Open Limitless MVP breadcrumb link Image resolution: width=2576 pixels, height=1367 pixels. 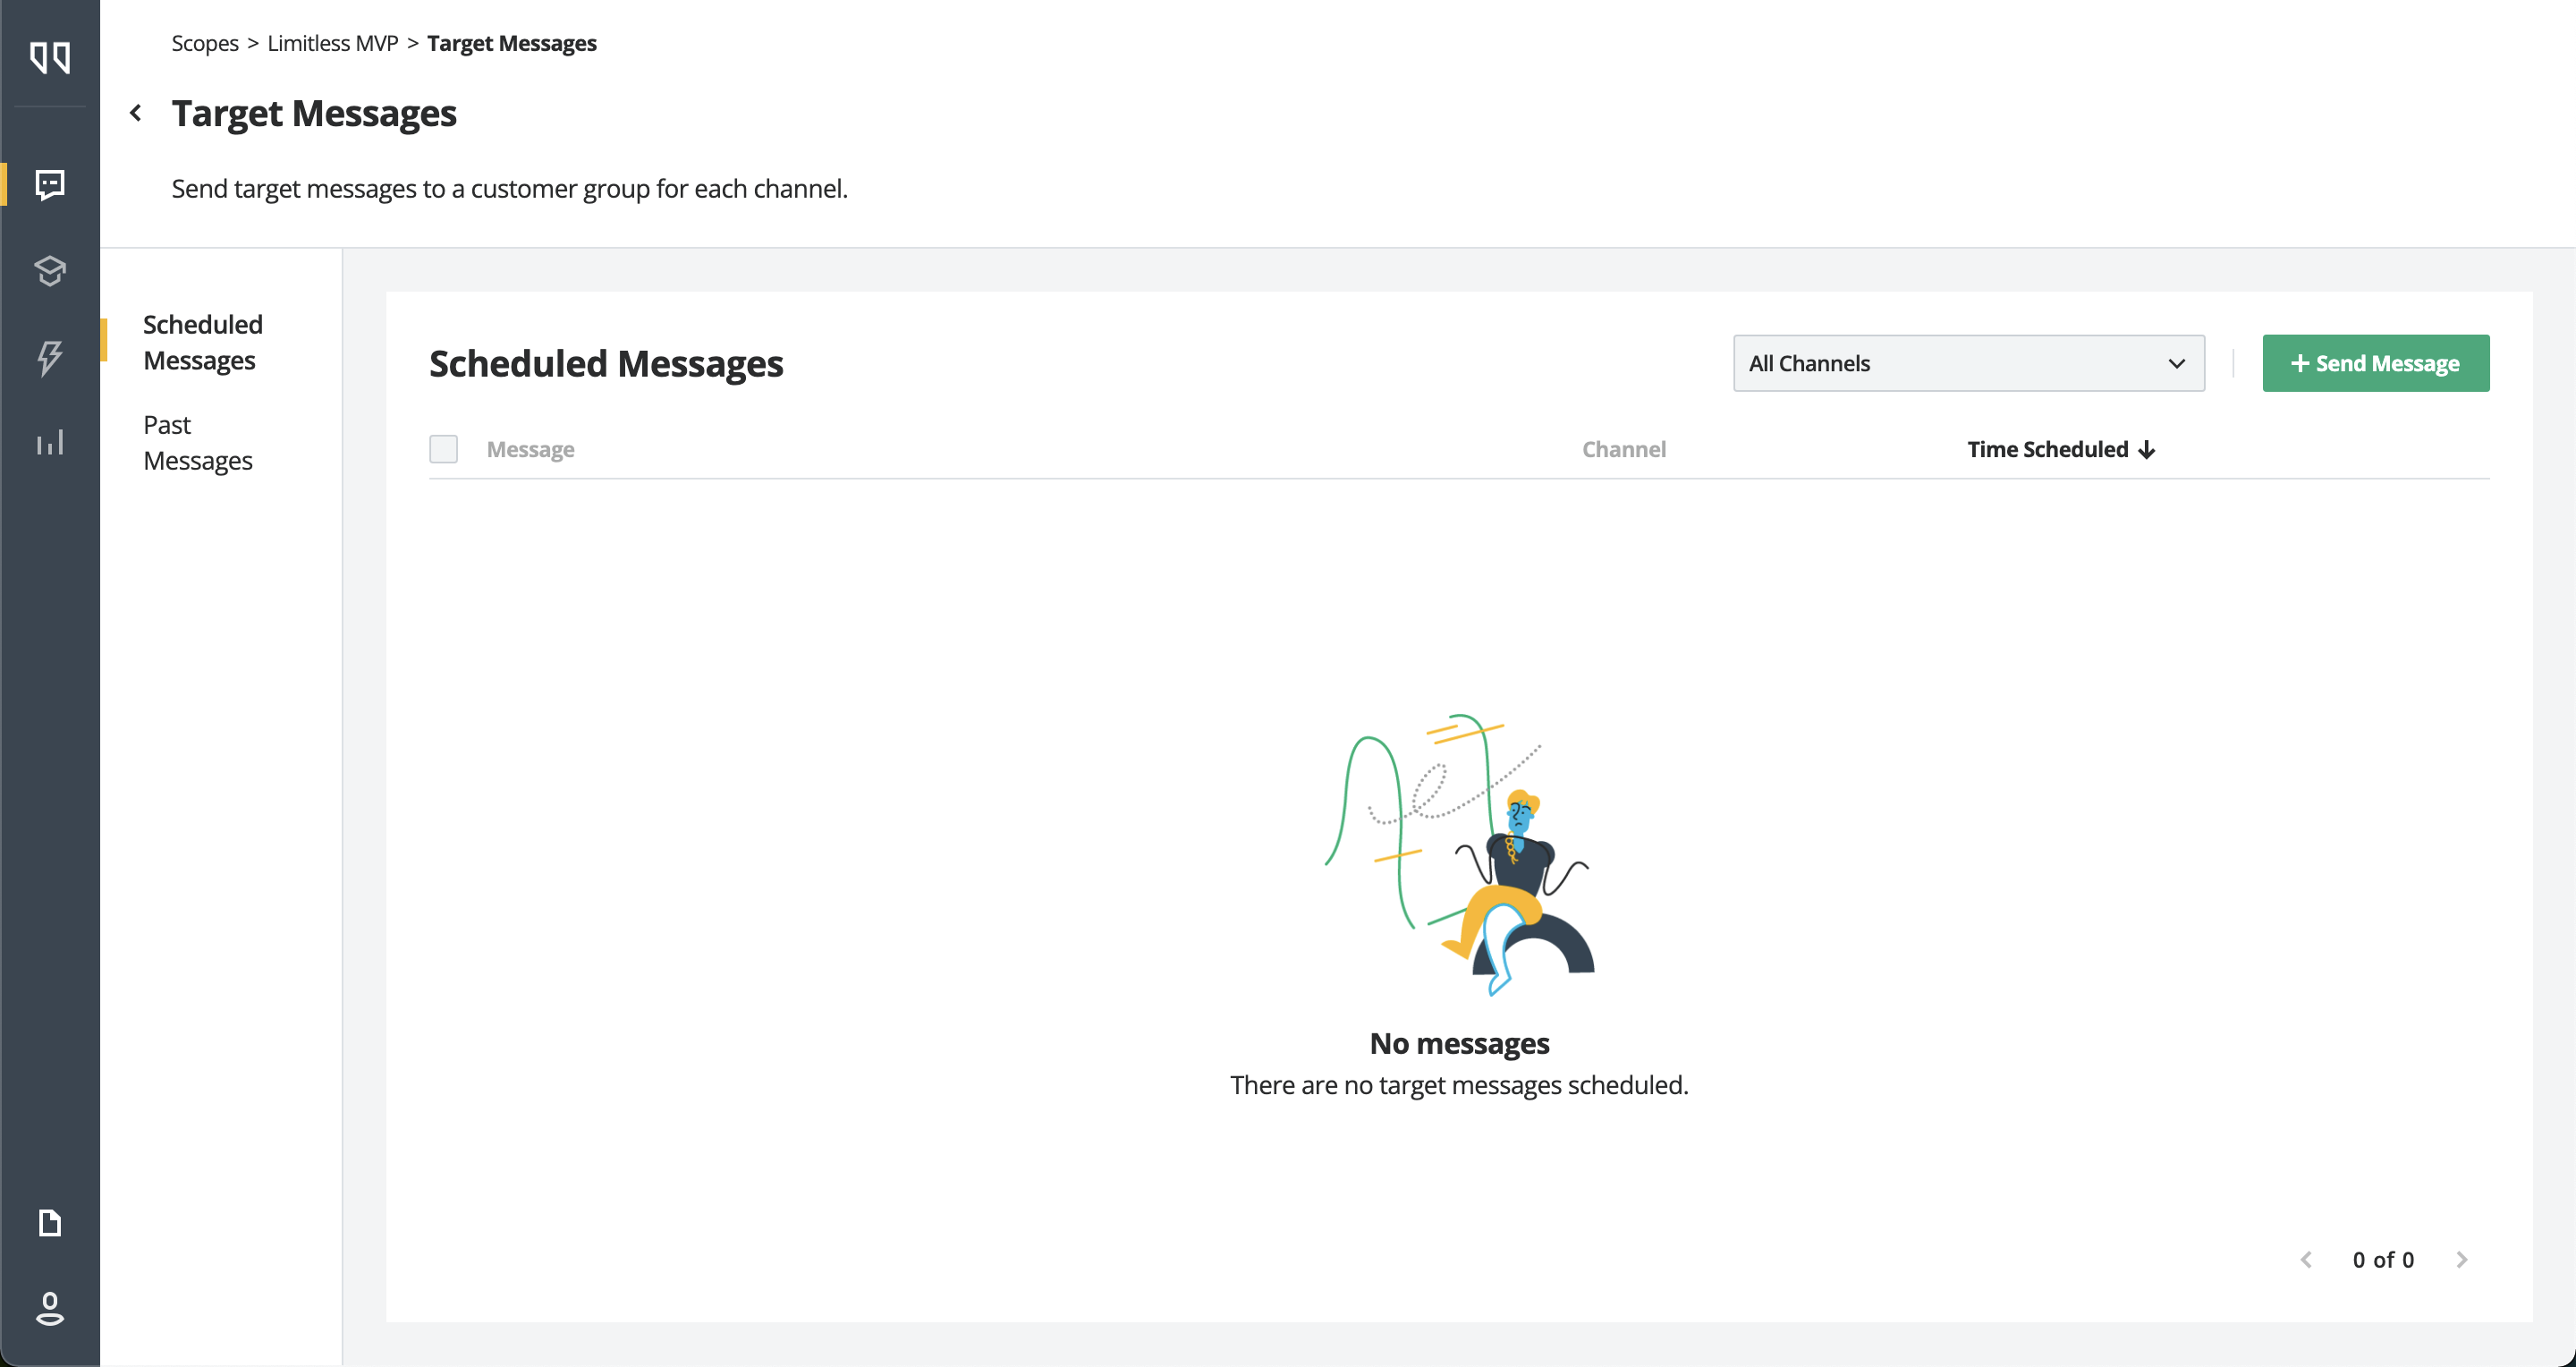332,43
